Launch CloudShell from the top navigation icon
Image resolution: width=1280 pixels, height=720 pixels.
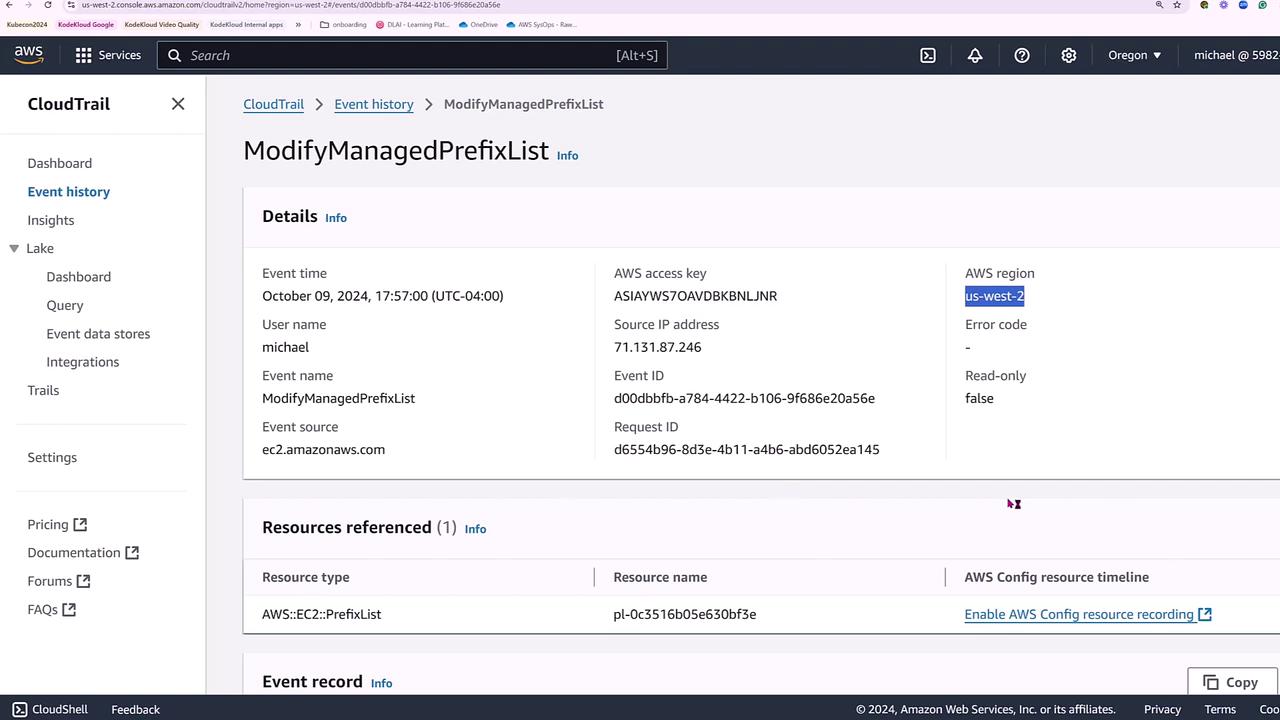(928, 55)
